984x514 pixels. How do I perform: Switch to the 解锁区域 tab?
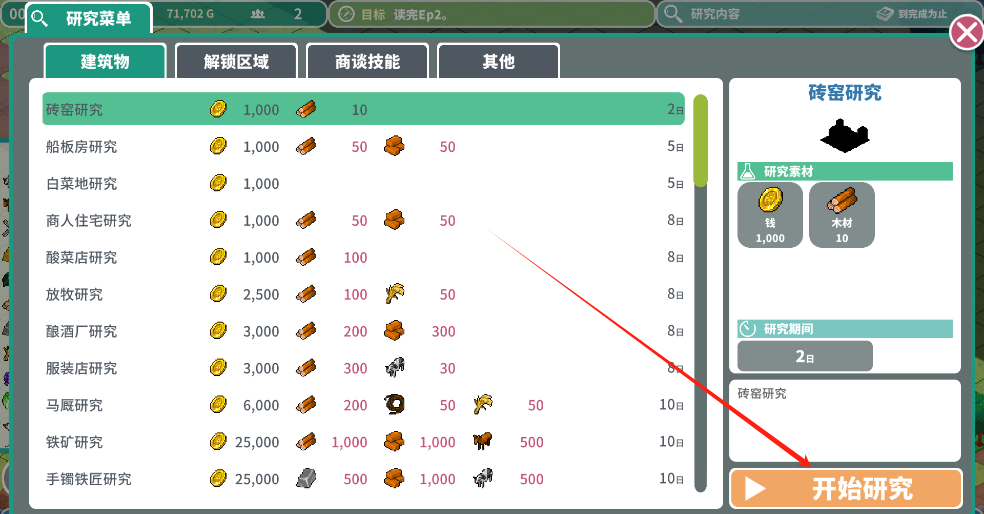[x=236, y=61]
